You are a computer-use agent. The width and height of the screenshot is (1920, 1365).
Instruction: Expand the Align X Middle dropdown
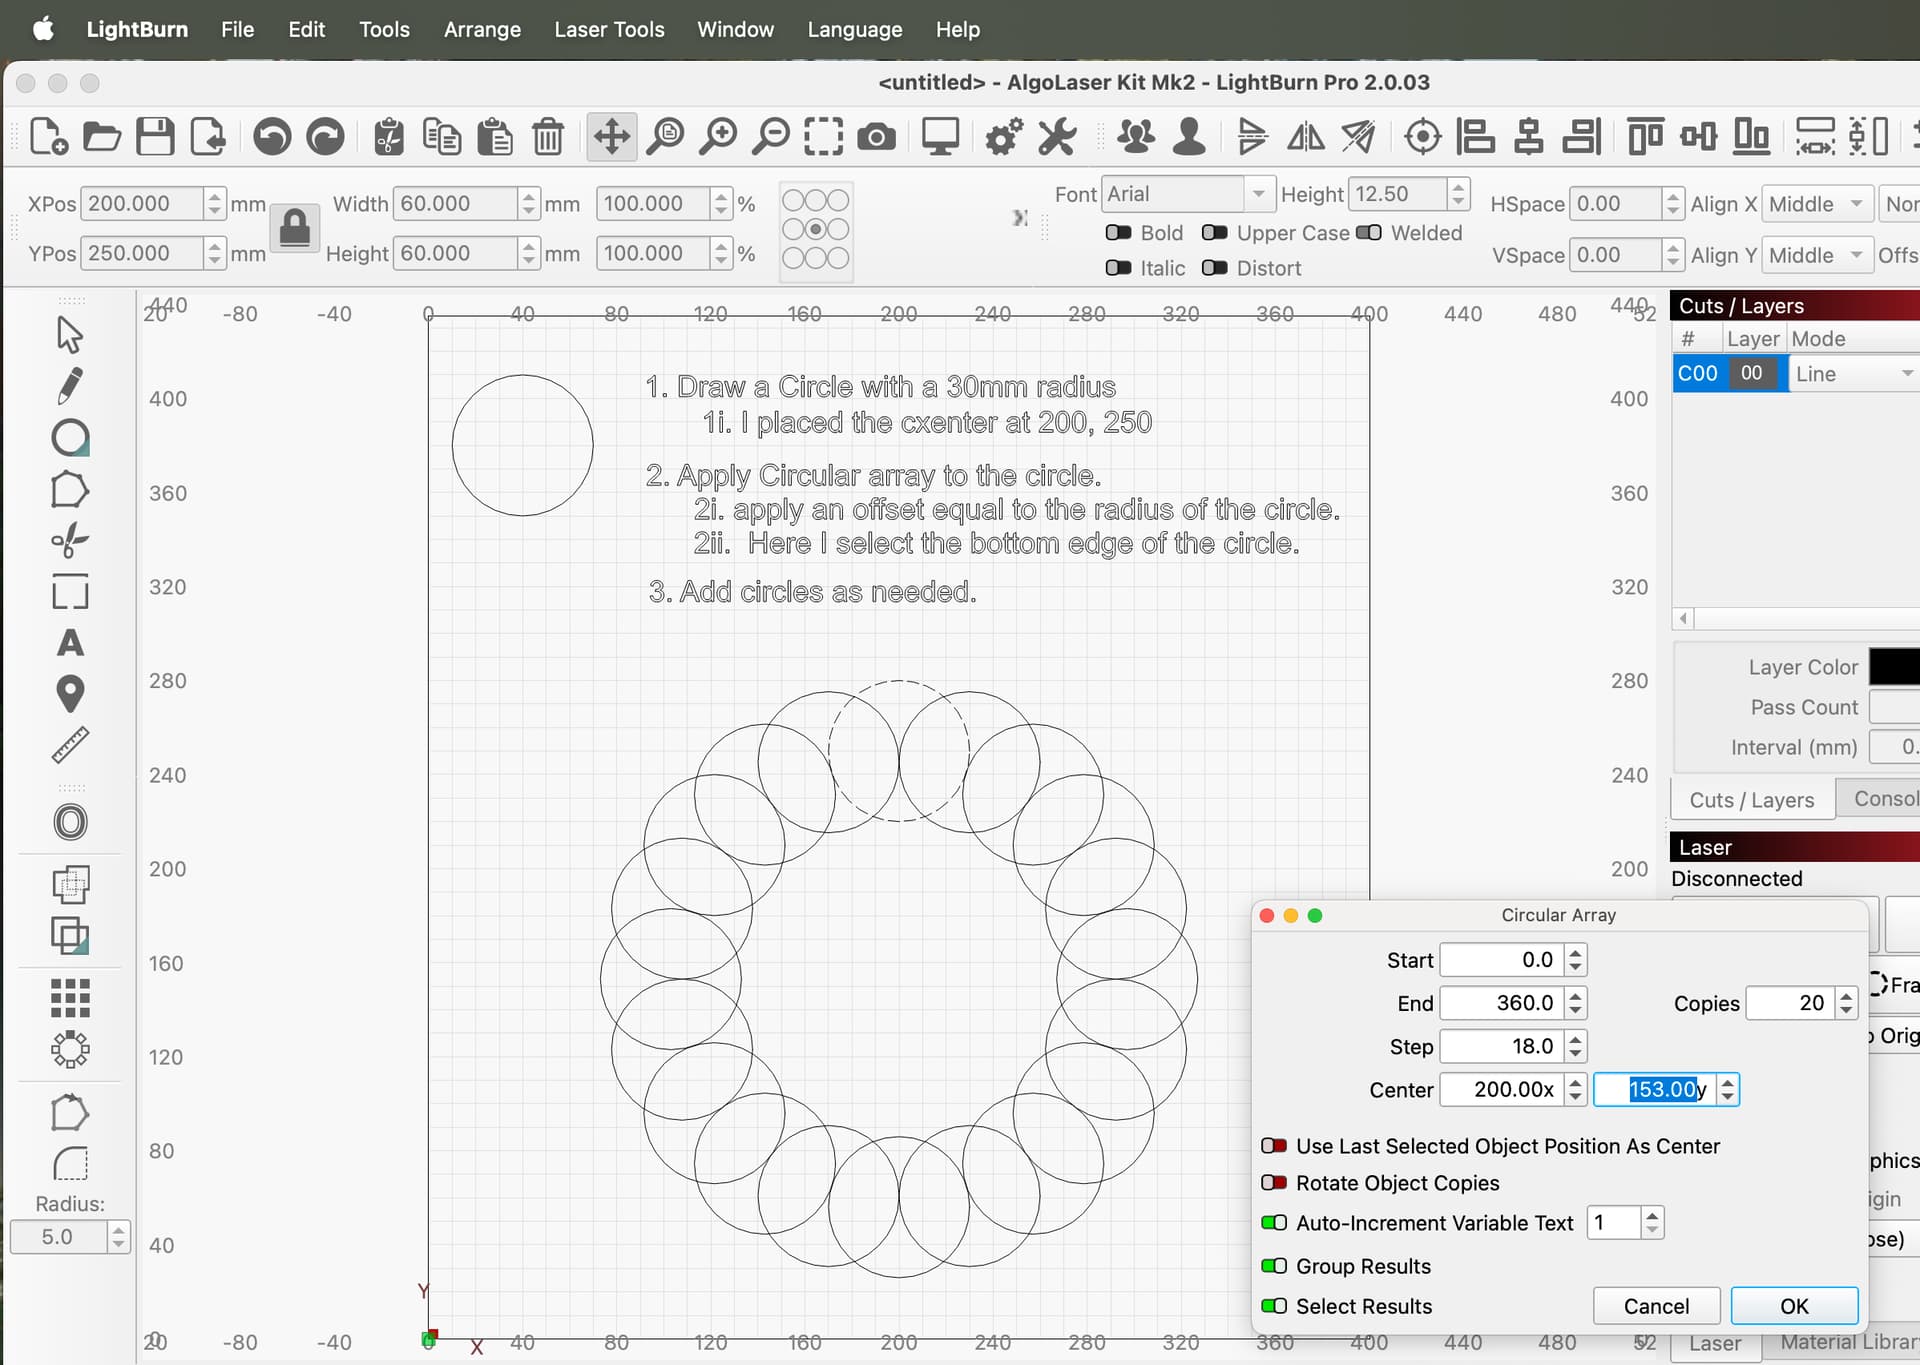coord(1816,204)
